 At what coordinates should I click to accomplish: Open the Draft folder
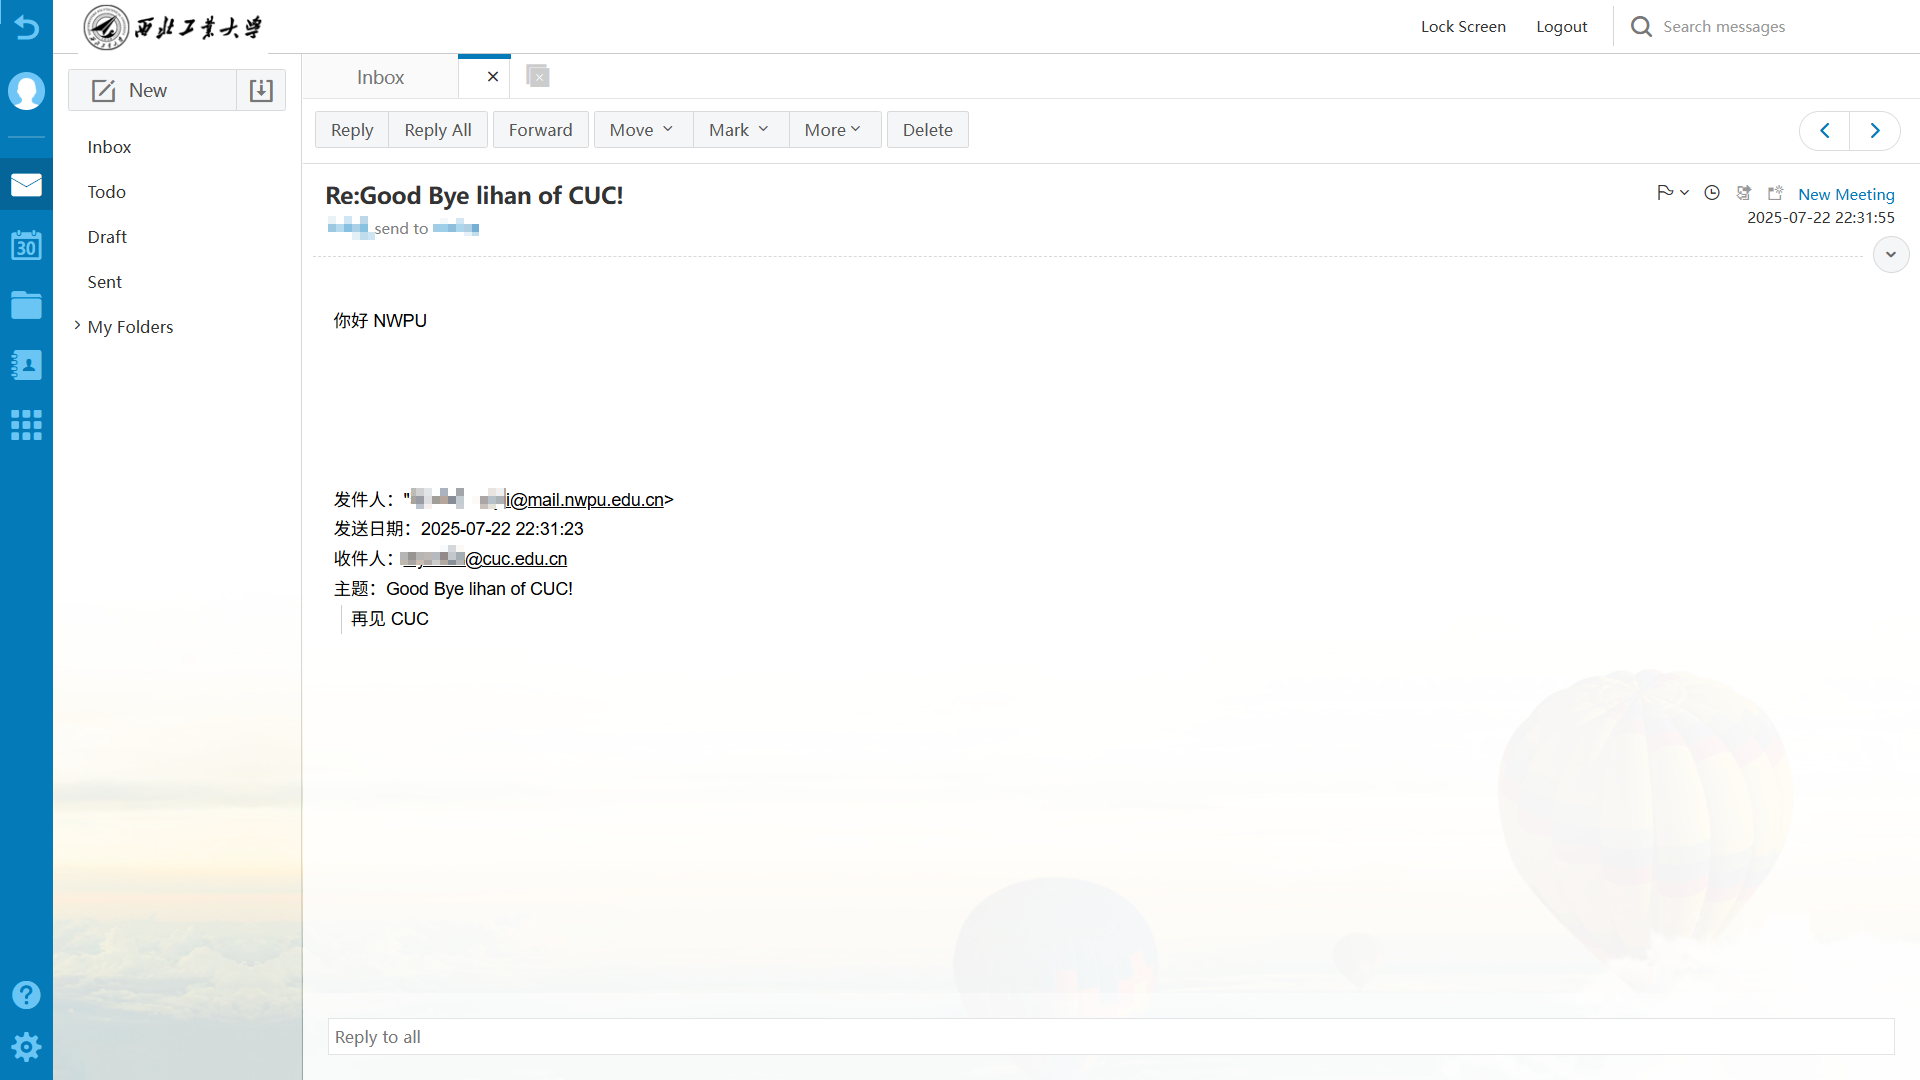point(107,237)
